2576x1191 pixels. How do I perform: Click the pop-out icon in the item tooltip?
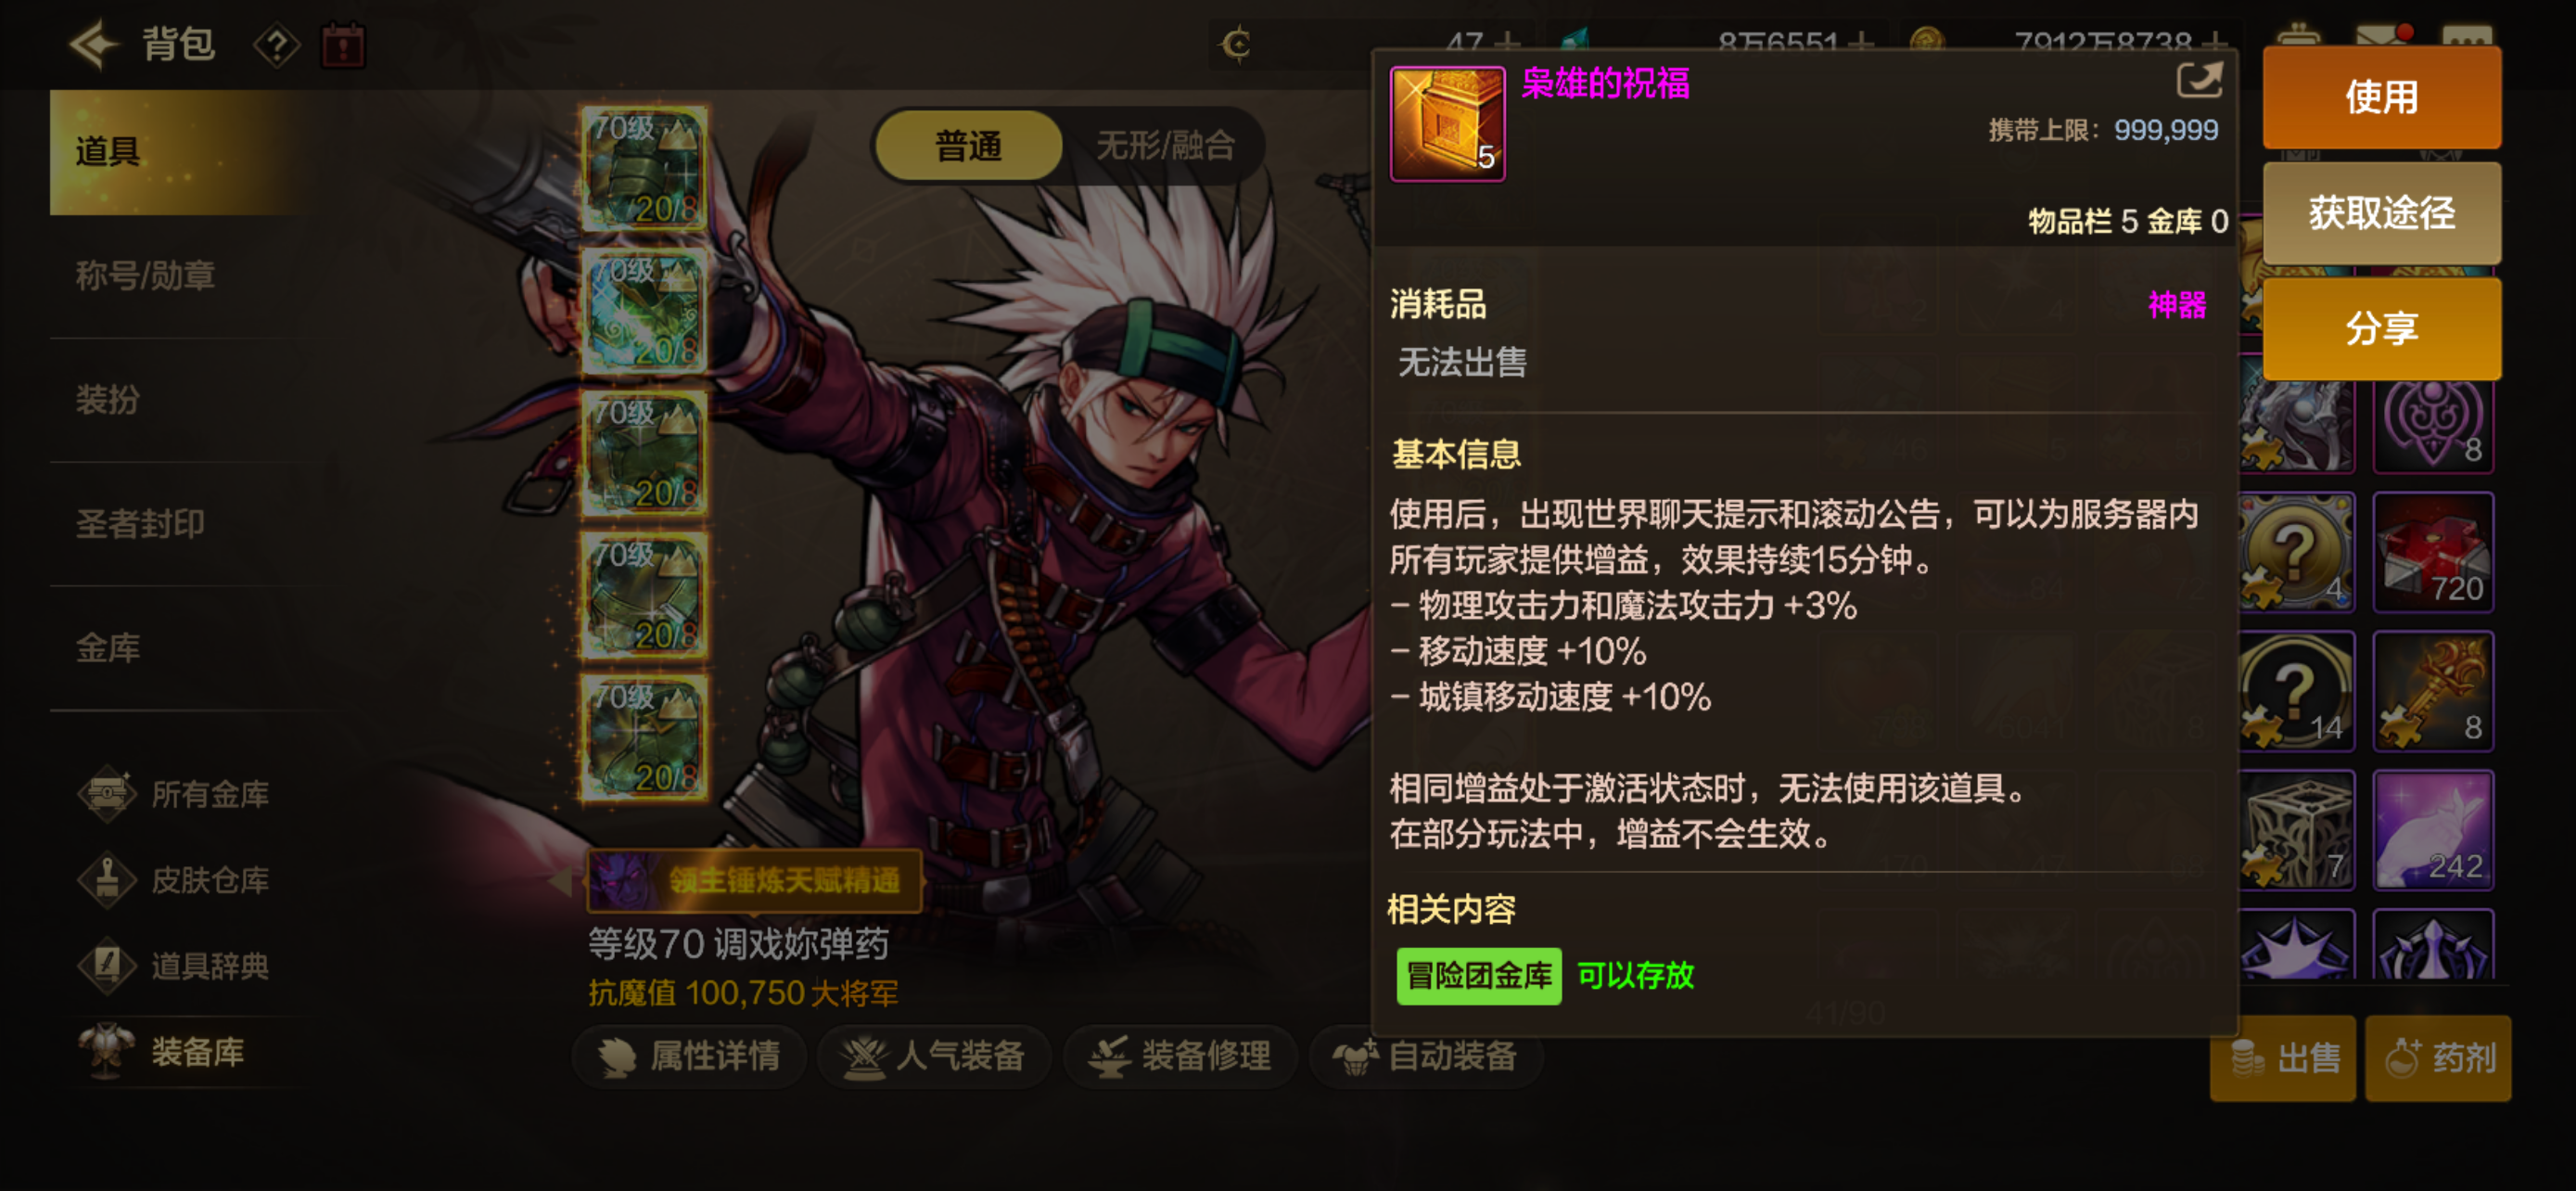[2199, 80]
